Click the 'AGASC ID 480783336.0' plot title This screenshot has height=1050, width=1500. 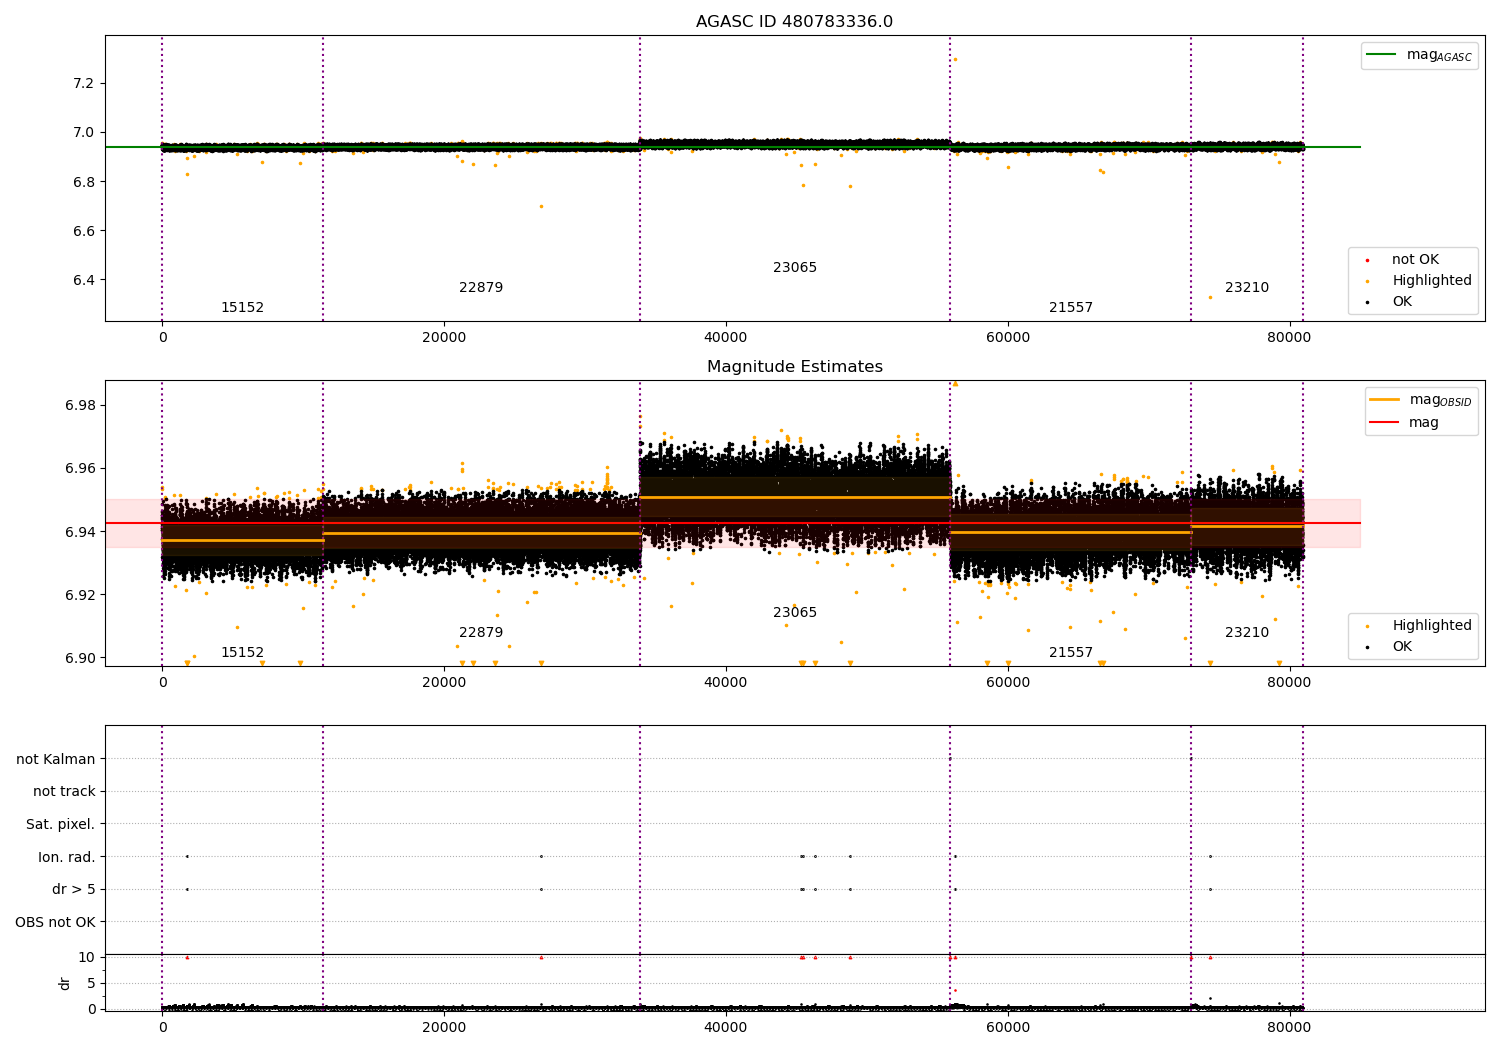pos(794,22)
